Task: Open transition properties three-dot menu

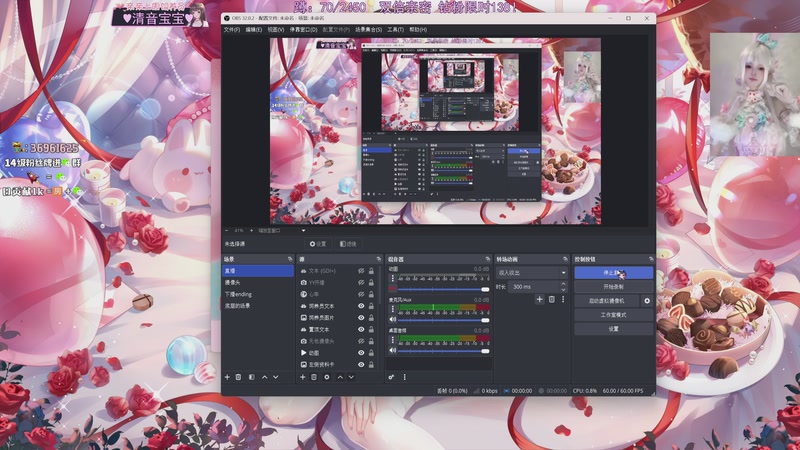Action: click(563, 299)
